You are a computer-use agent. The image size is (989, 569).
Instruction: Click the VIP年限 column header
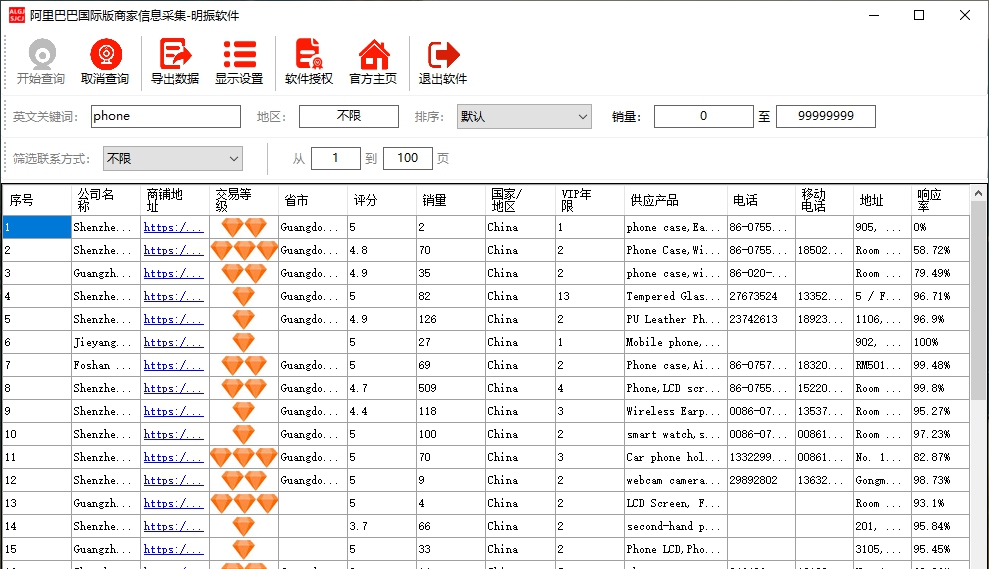[x=589, y=201]
